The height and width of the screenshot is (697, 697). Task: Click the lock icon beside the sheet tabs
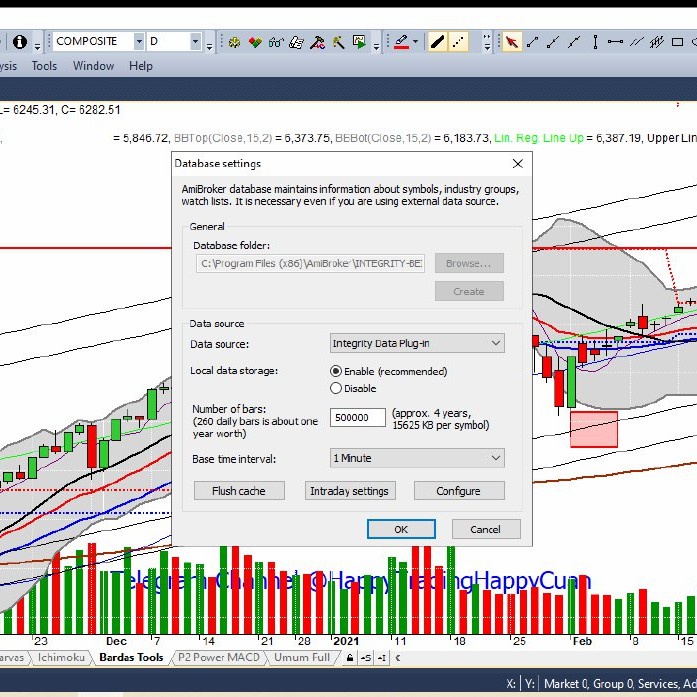(x=349, y=658)
